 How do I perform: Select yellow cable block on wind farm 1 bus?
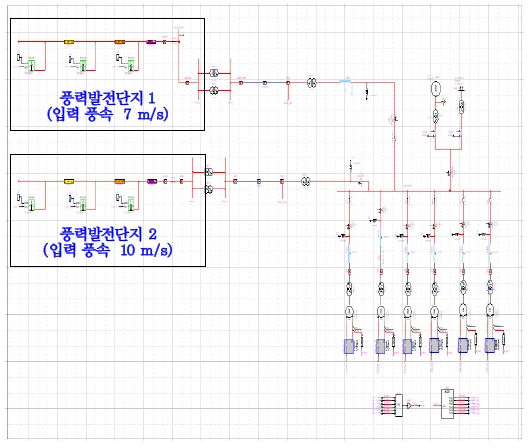pyautogui.click(x=69, y=42)
